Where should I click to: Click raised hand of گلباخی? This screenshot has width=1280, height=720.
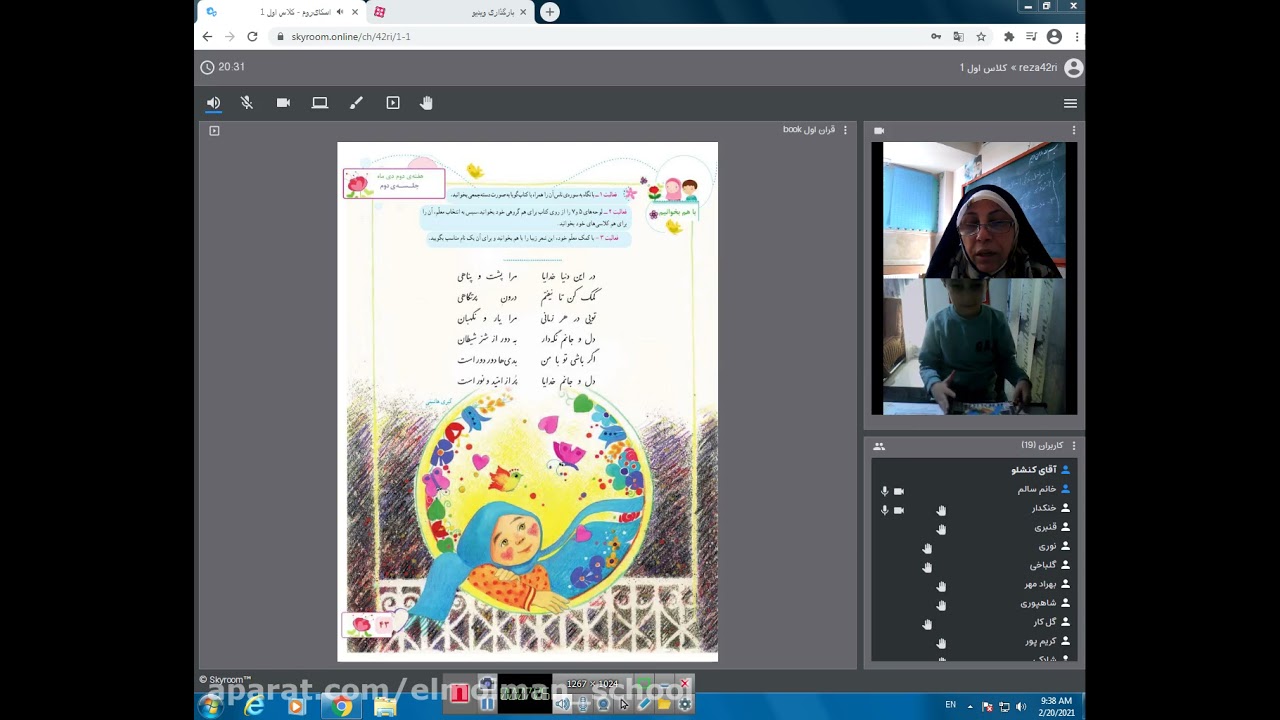pyautogui.click(x=927, y=567)
